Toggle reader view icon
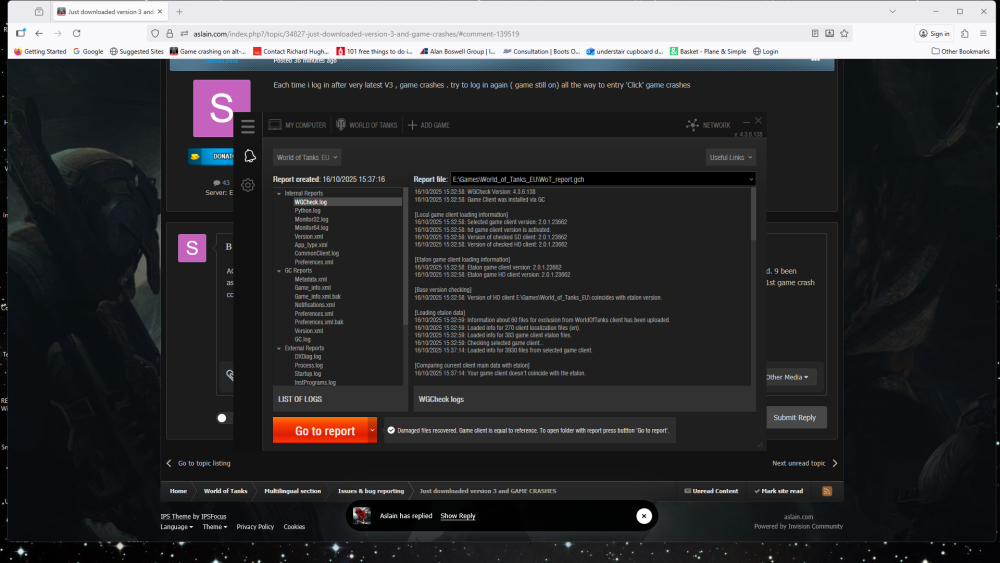 (x=815, y=33)
